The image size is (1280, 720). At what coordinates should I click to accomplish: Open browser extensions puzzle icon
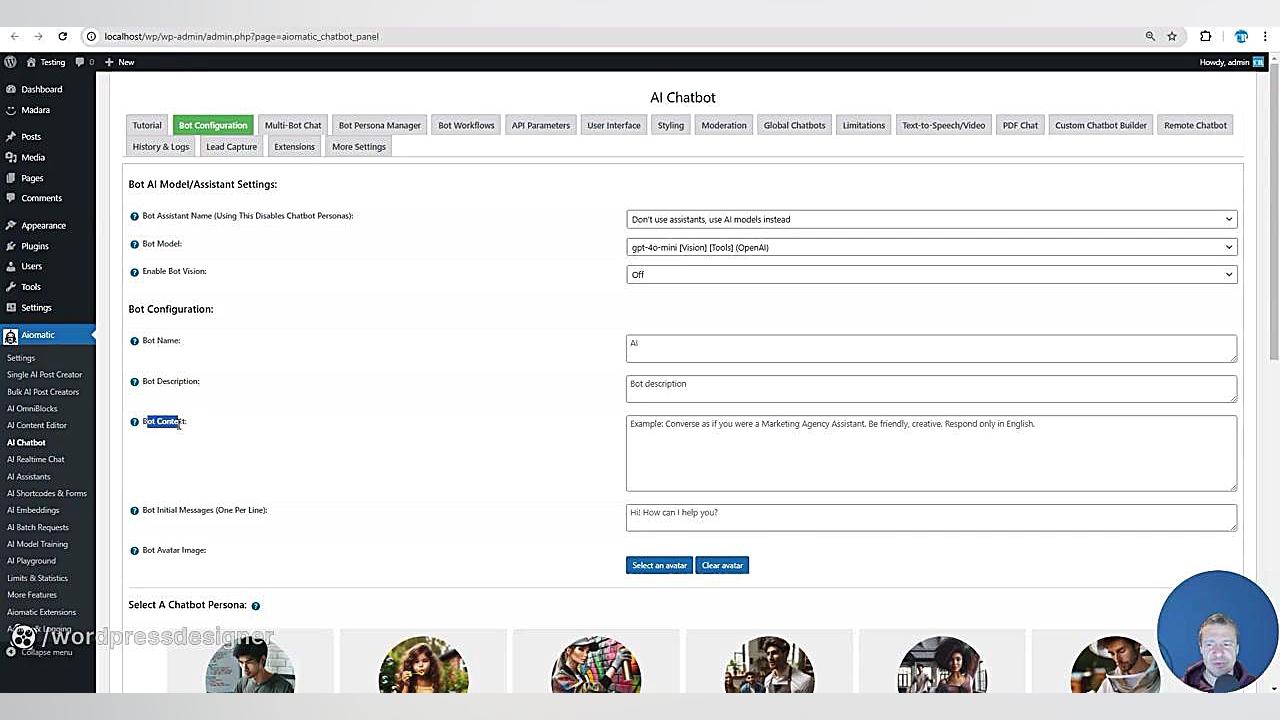pyautogui.click(x=1206, y=36)
